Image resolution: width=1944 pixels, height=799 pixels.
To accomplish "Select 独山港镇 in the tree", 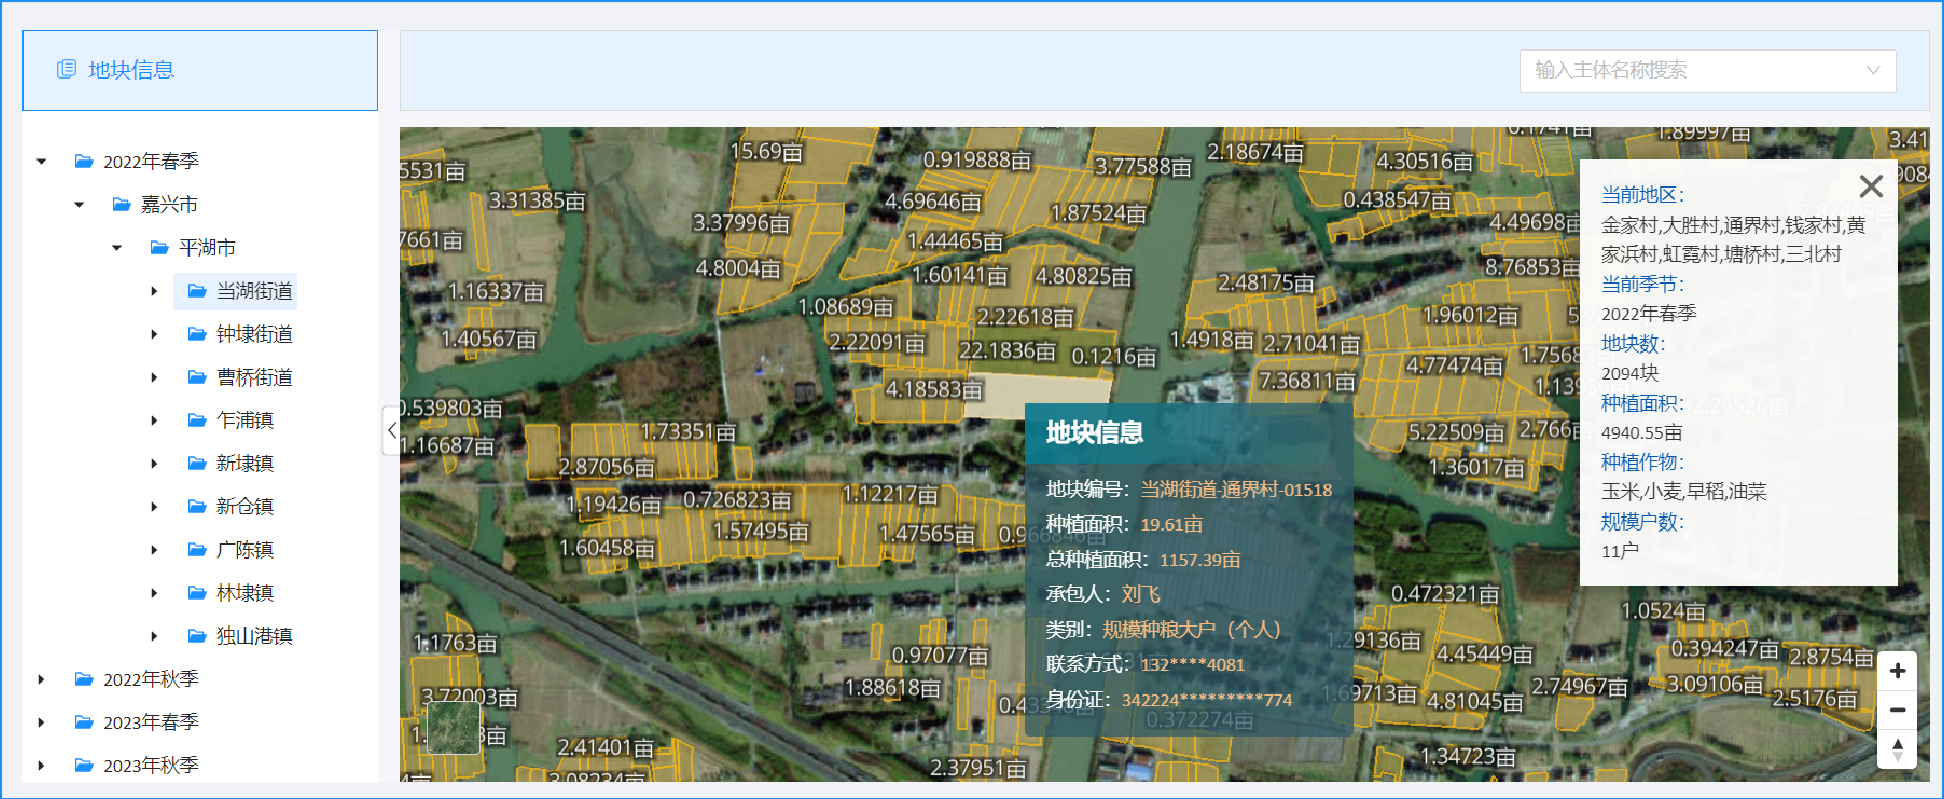I will [255, 636].
